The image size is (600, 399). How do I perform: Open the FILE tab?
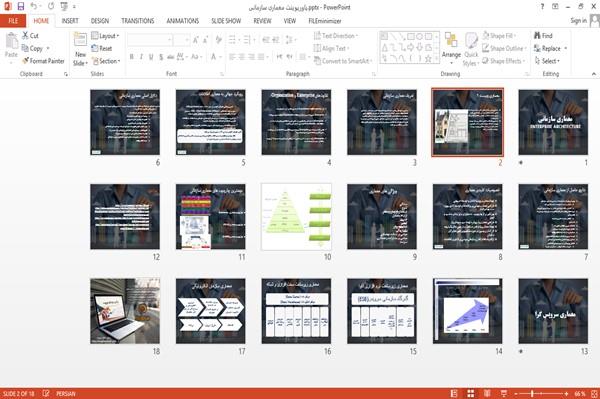click(13, 21)
